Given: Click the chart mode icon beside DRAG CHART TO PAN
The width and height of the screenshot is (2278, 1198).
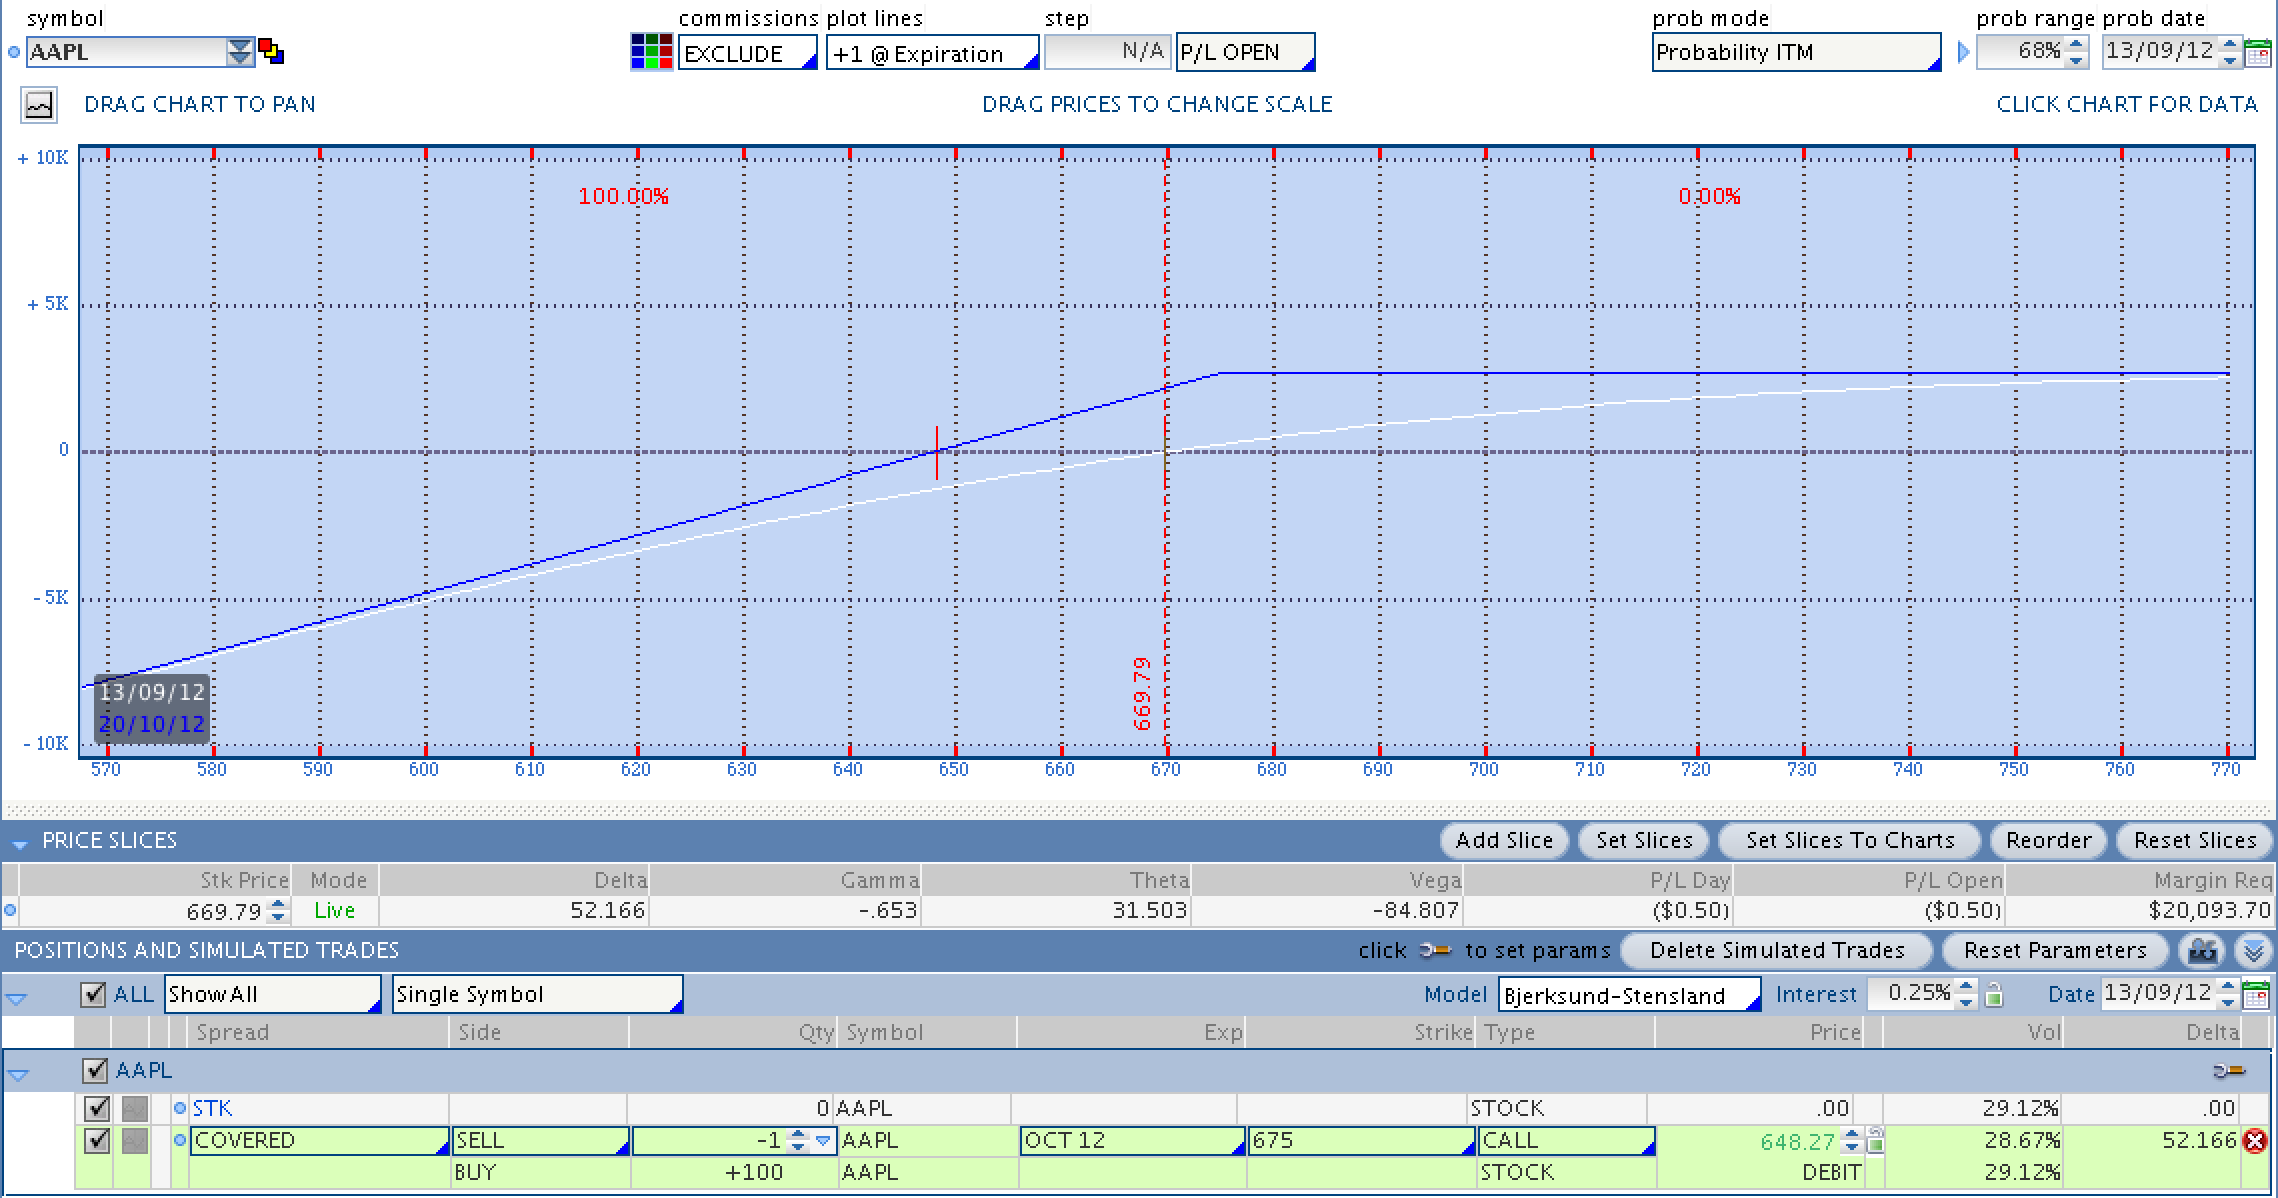Looking at the screenshot, I should point(39,105).
